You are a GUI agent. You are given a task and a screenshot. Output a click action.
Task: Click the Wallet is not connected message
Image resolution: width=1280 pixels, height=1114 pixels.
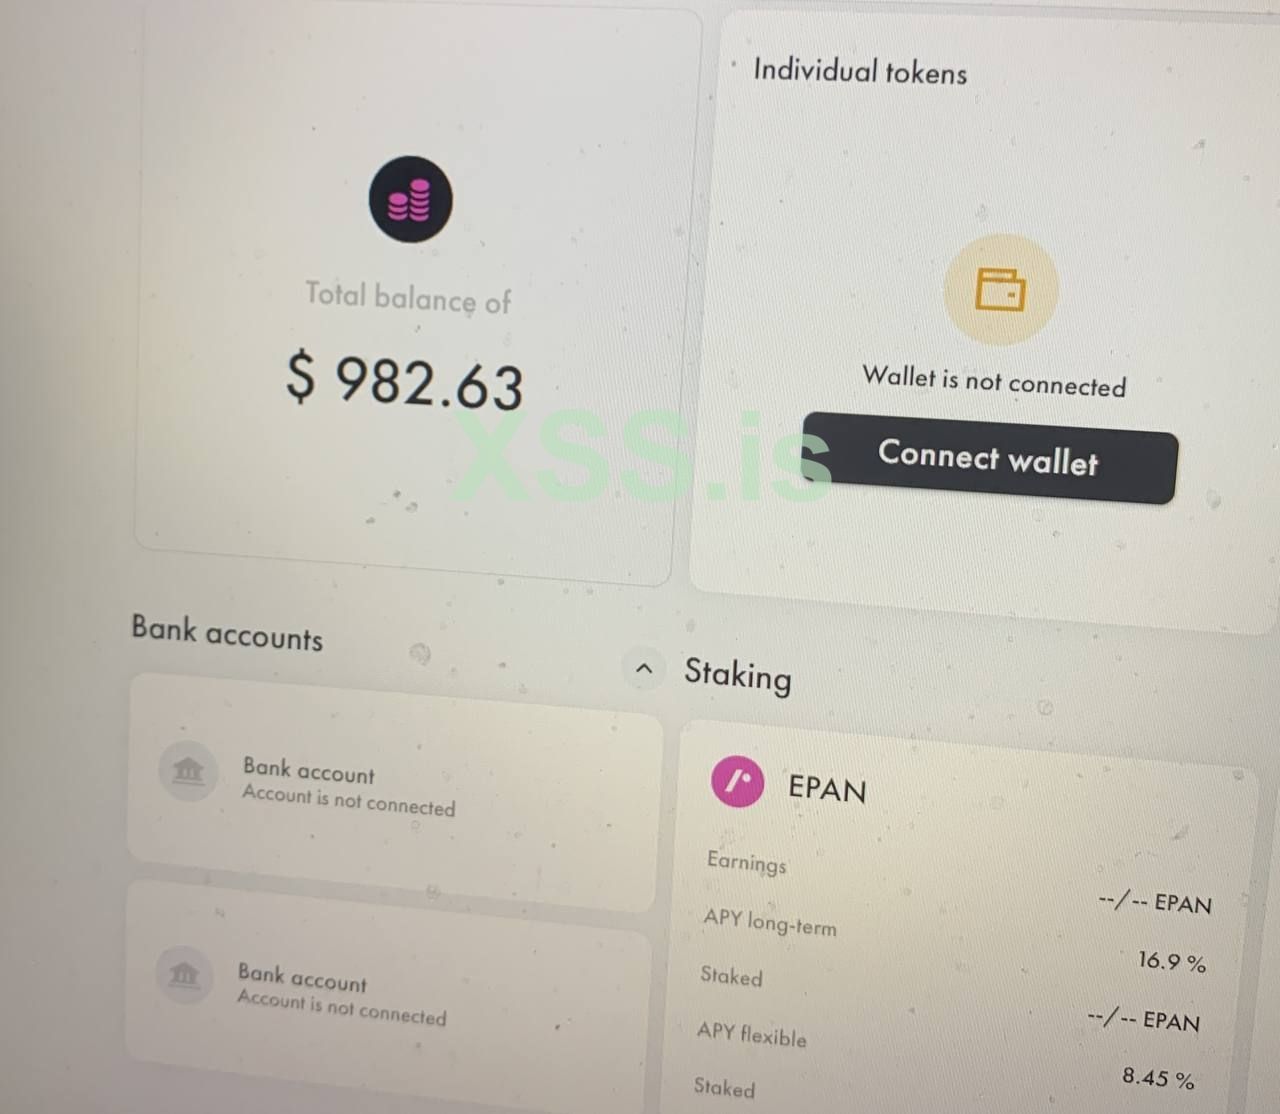(994, 381)
